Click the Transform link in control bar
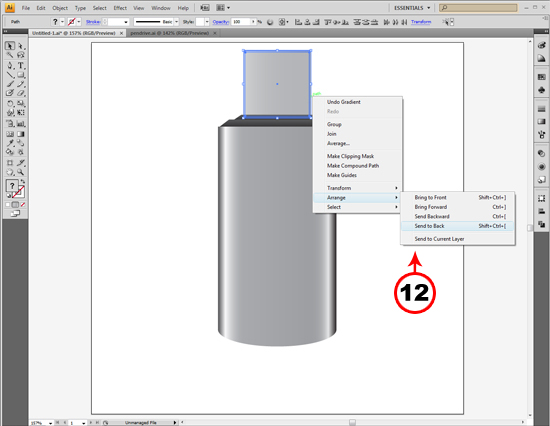Viewport: 550px width, 426px height. [421, 22]
